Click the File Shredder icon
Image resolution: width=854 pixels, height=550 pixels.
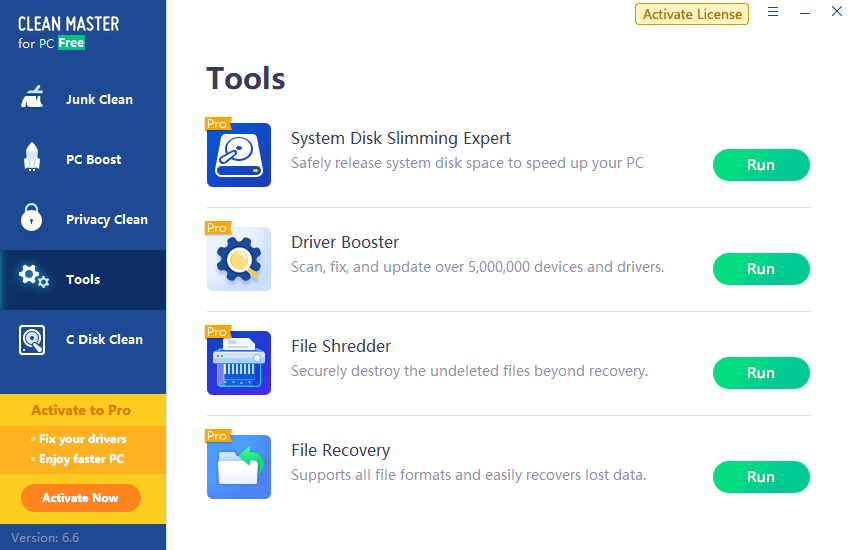pos(239,363)
